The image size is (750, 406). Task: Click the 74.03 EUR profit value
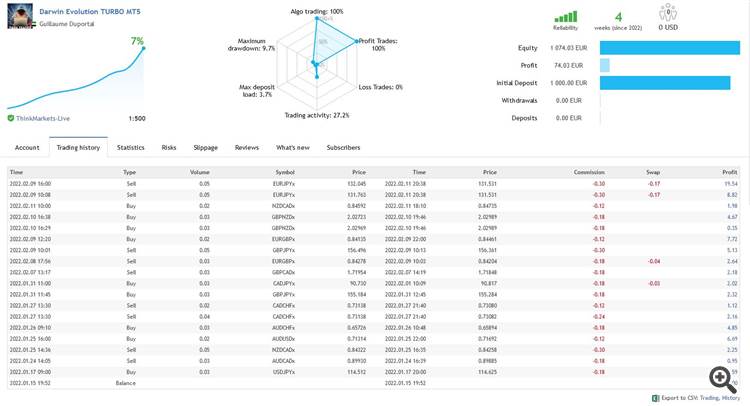click(569, 66)
